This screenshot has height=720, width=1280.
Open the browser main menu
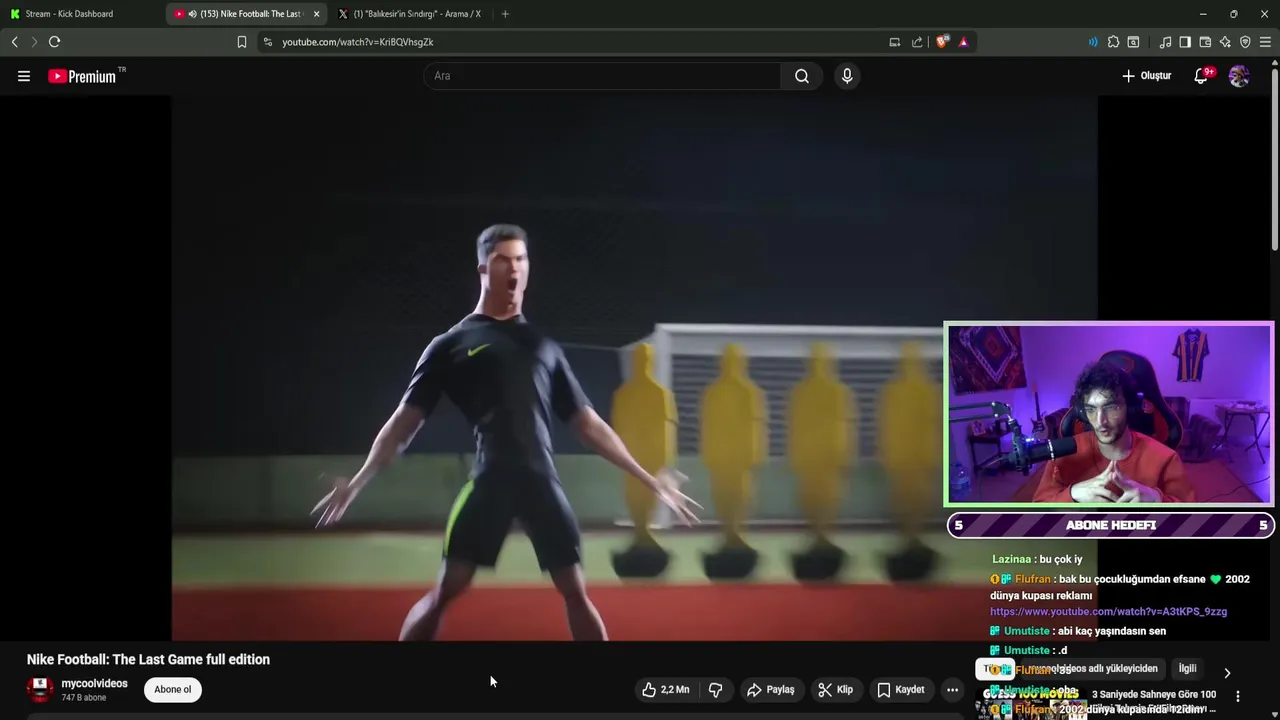[1265, 42]
